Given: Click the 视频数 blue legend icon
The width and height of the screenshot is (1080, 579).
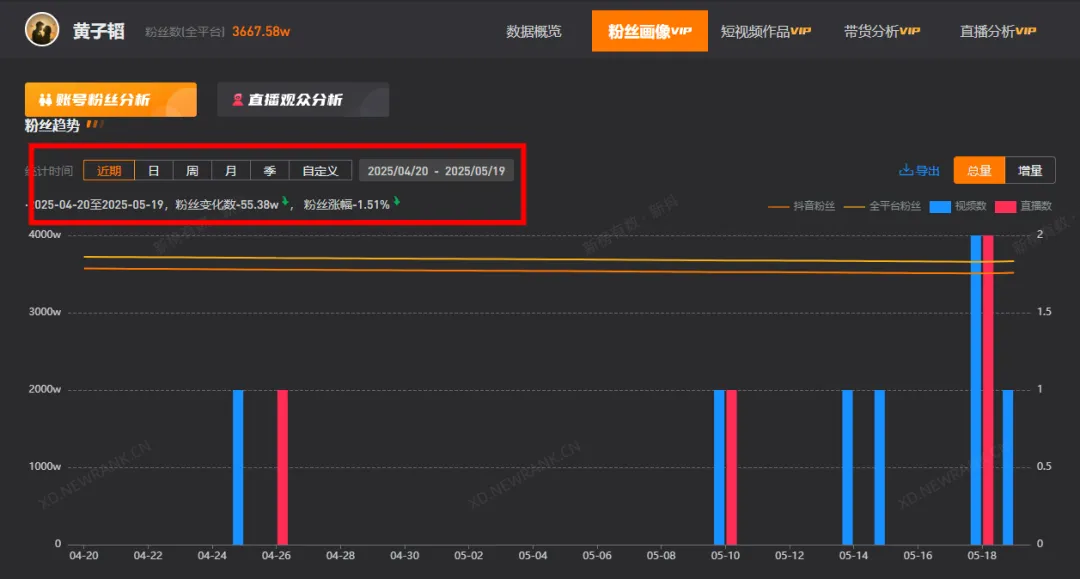Looking at the screenshot, I should coord(939,207).
